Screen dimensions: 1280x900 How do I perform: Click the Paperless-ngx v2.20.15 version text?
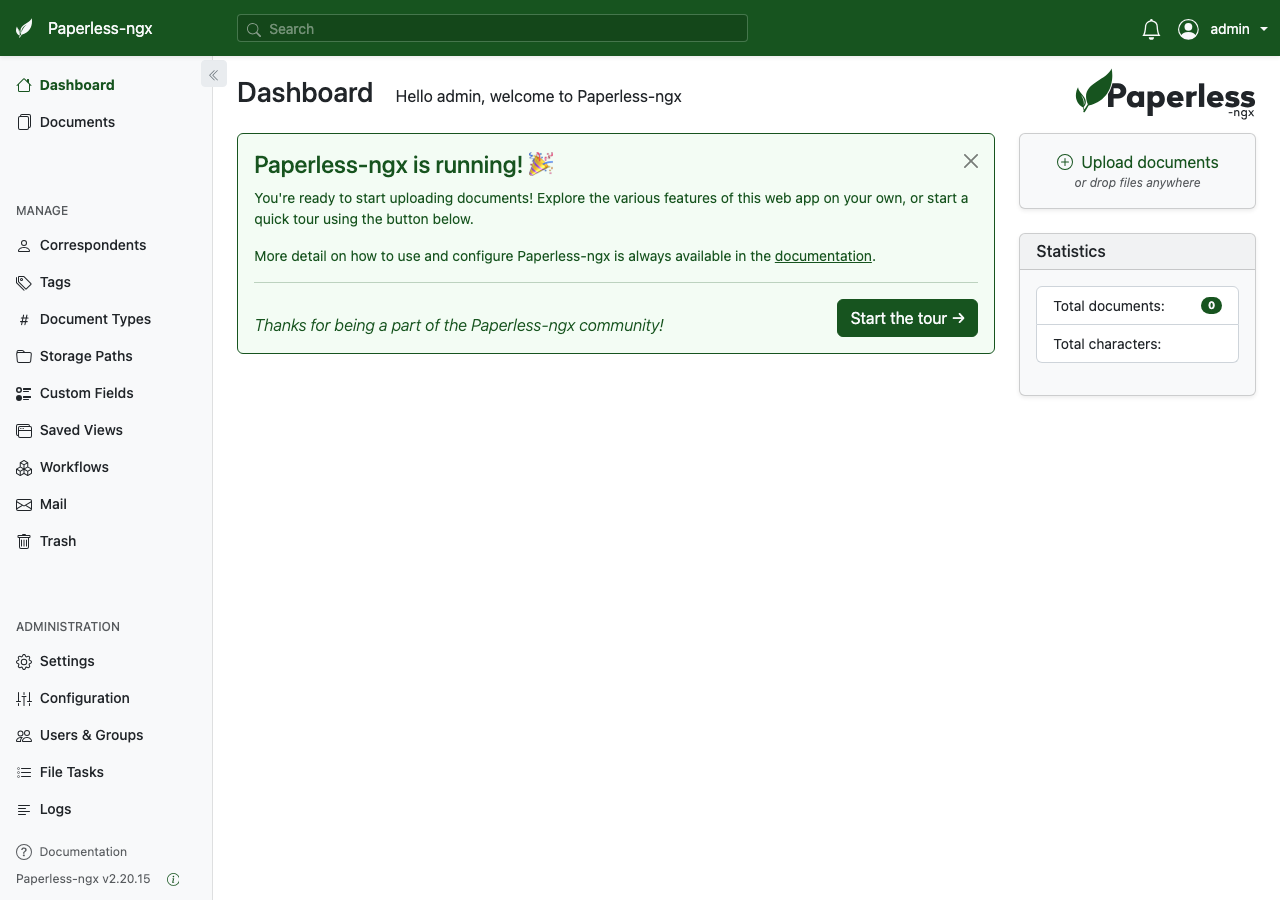(x=83, y=879)
